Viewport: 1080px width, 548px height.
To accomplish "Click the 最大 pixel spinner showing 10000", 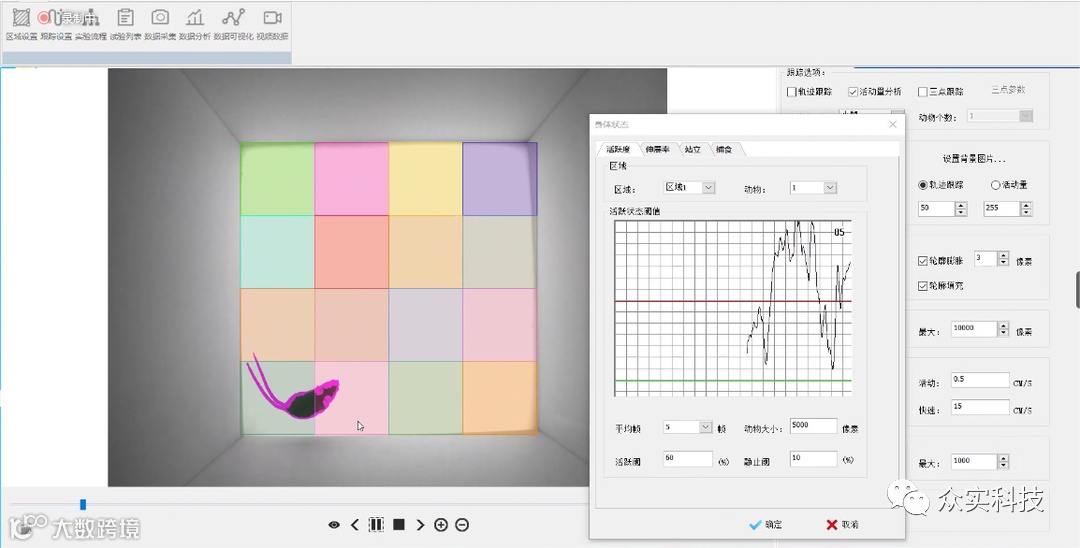I will click(x=979, y=329).
